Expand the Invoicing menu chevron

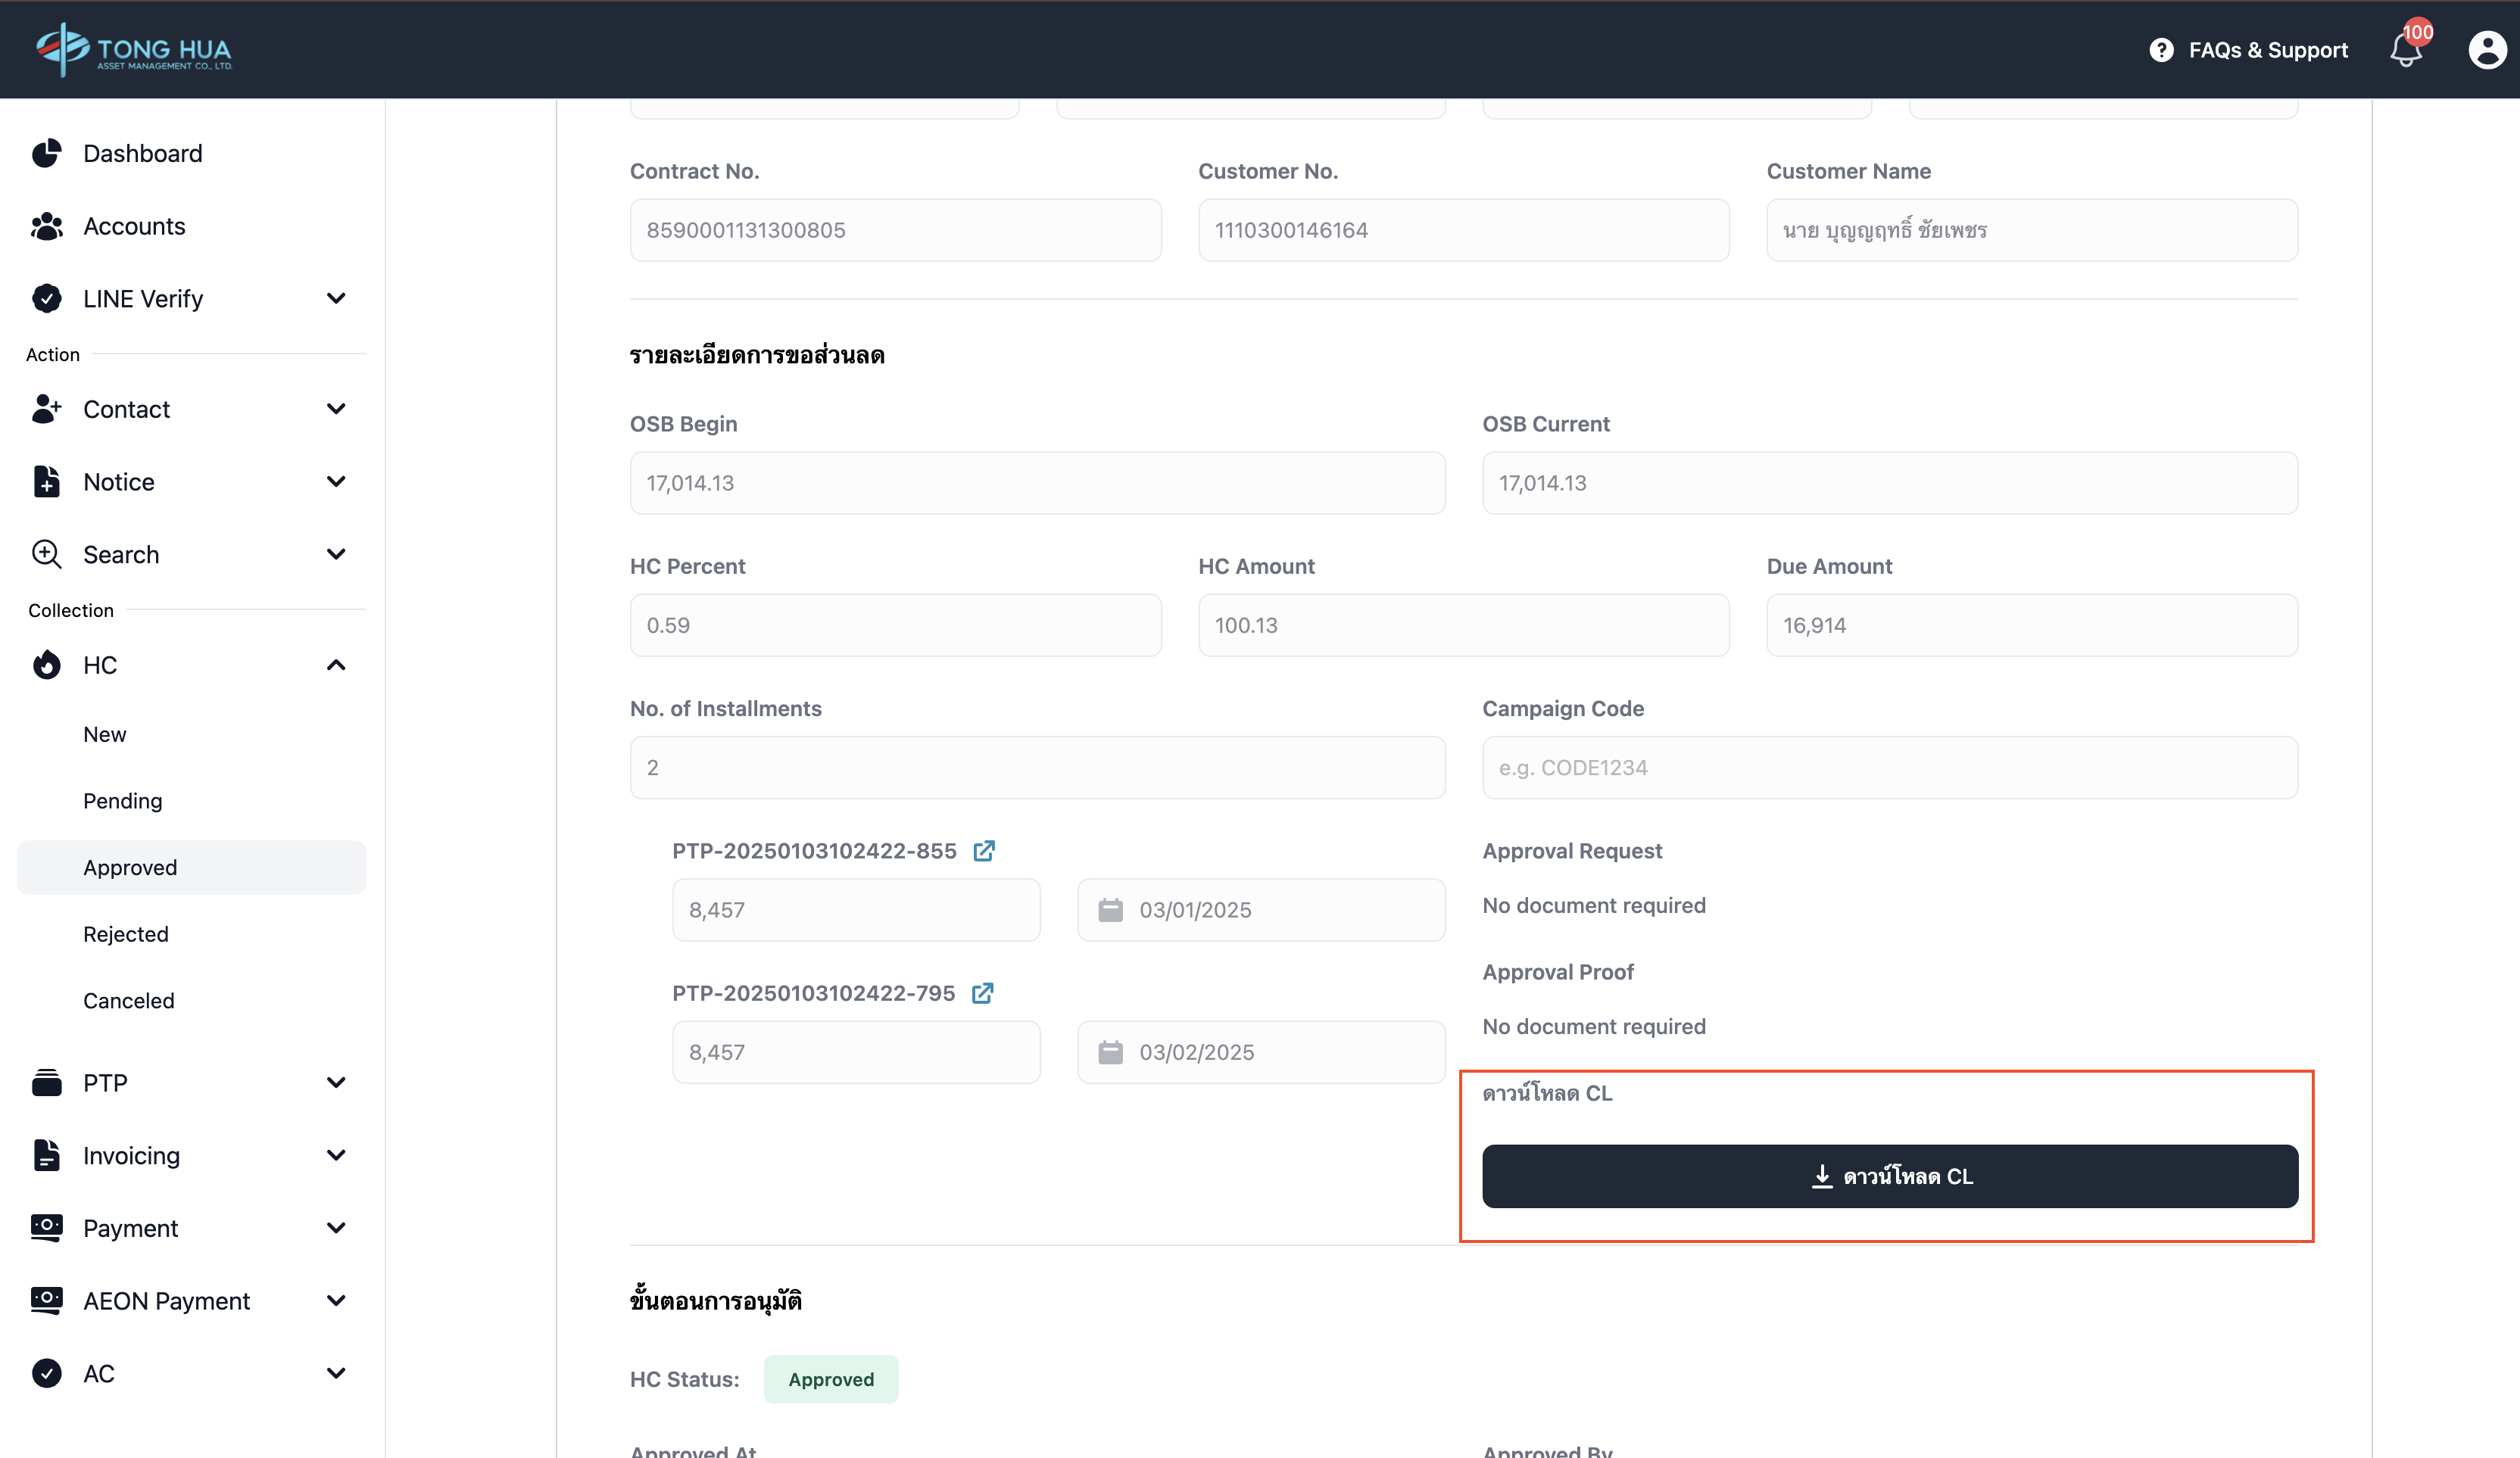tap(336, 1155)
